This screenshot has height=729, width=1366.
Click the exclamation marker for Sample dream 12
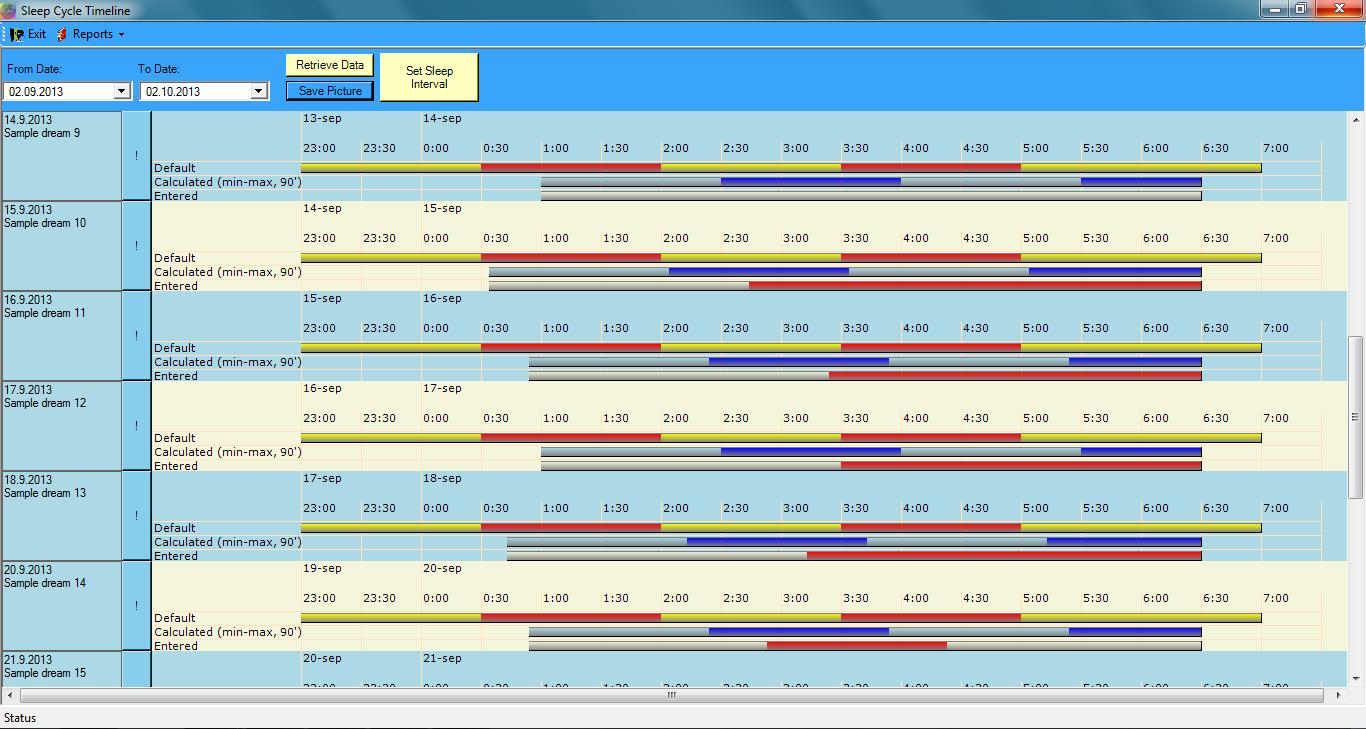[x=136, y=425]
